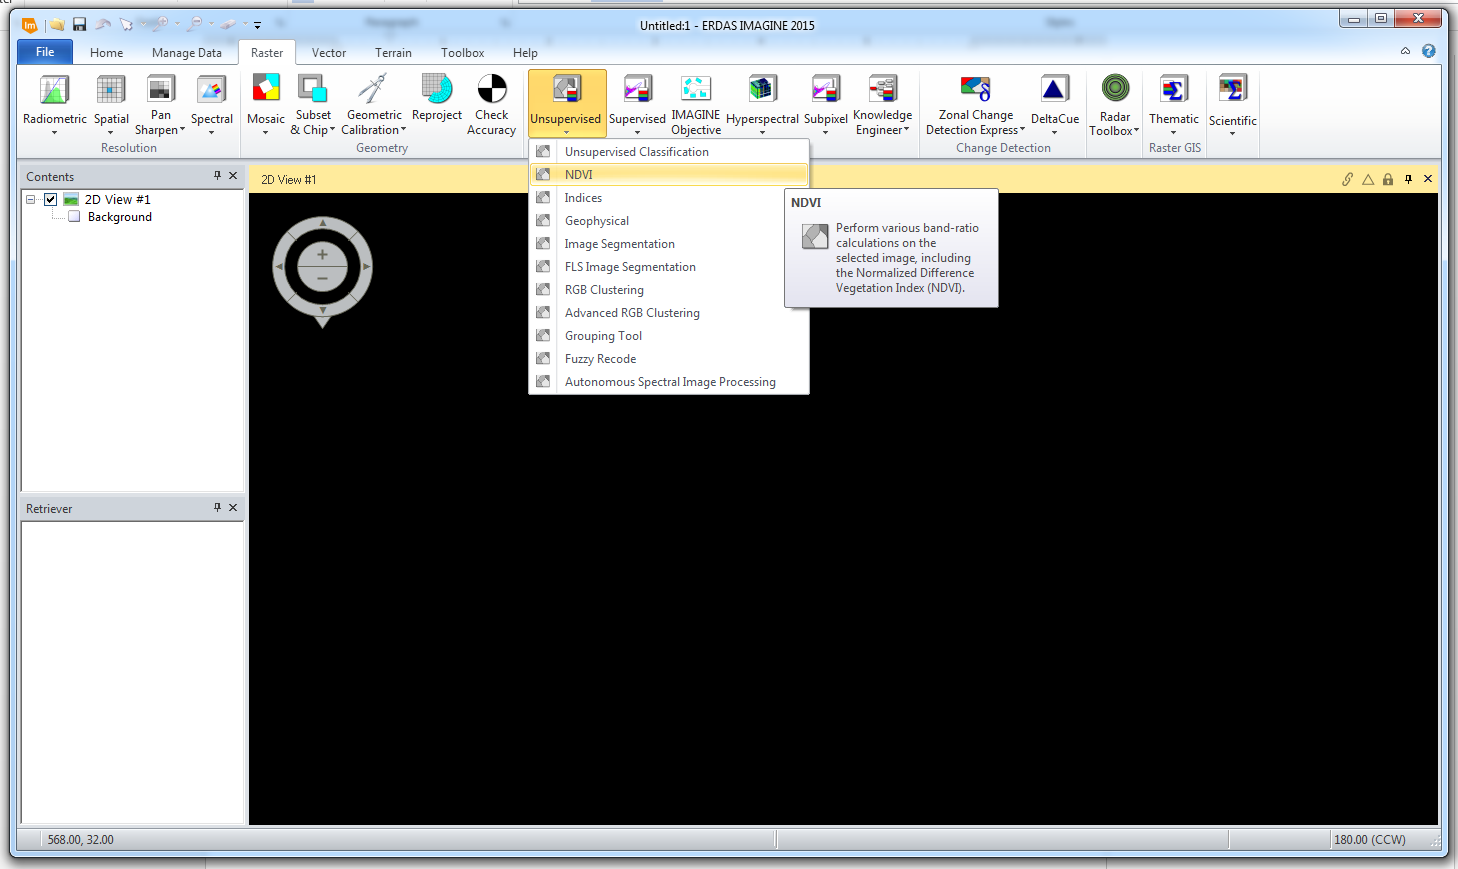Click the open folder icon in quick access toolbar
Viewport: 1458px width, 869px height.
tap(58, 25)
